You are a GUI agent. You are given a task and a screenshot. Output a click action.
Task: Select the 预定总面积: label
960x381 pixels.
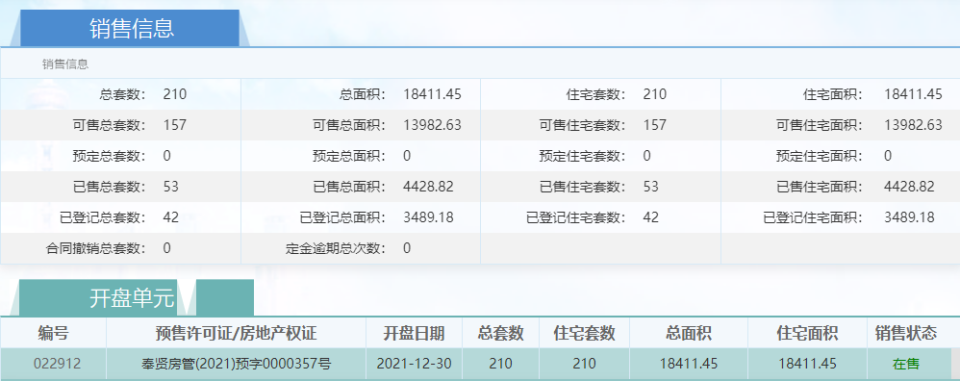tap(349, 156)
